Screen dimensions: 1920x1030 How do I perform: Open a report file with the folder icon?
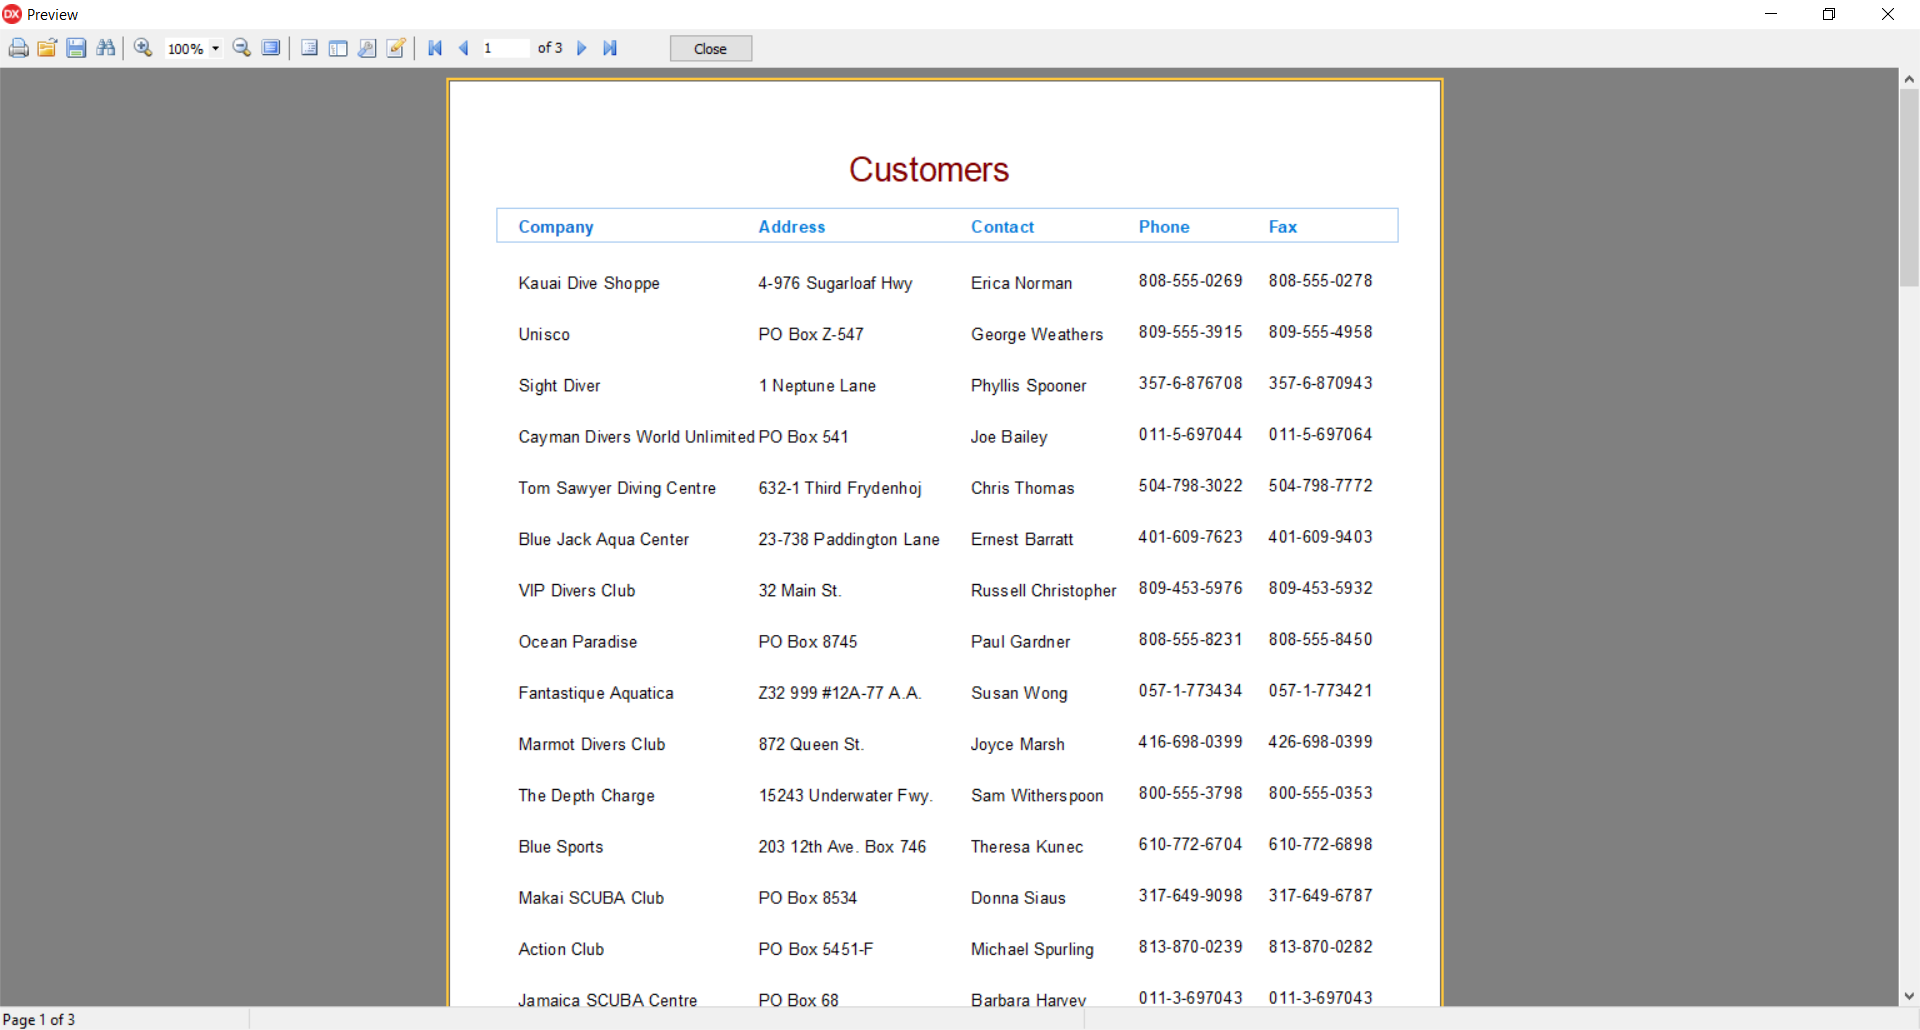tap(47, 48)
